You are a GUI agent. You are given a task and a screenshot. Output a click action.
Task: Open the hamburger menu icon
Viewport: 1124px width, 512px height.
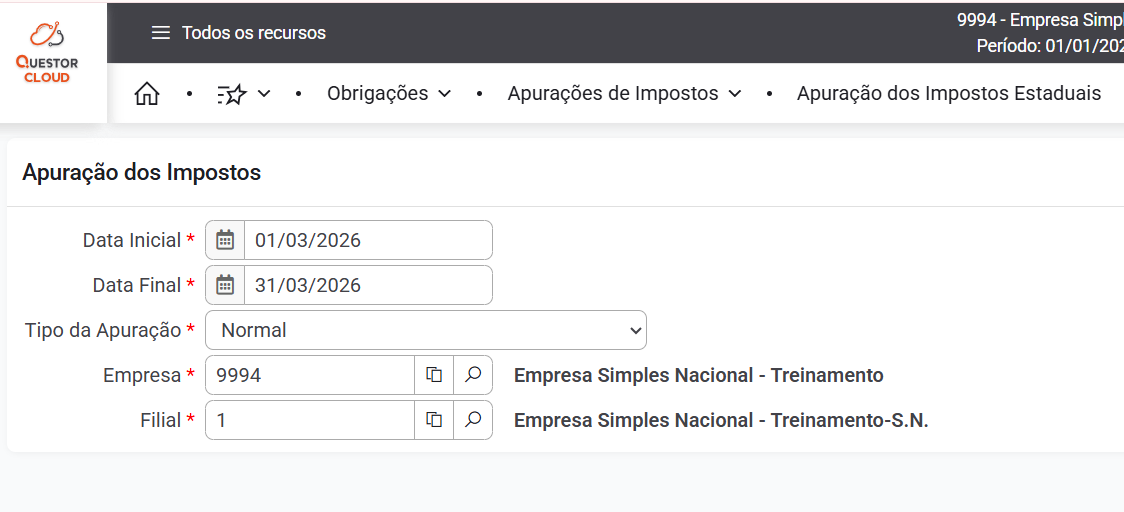tap(160, 33)
